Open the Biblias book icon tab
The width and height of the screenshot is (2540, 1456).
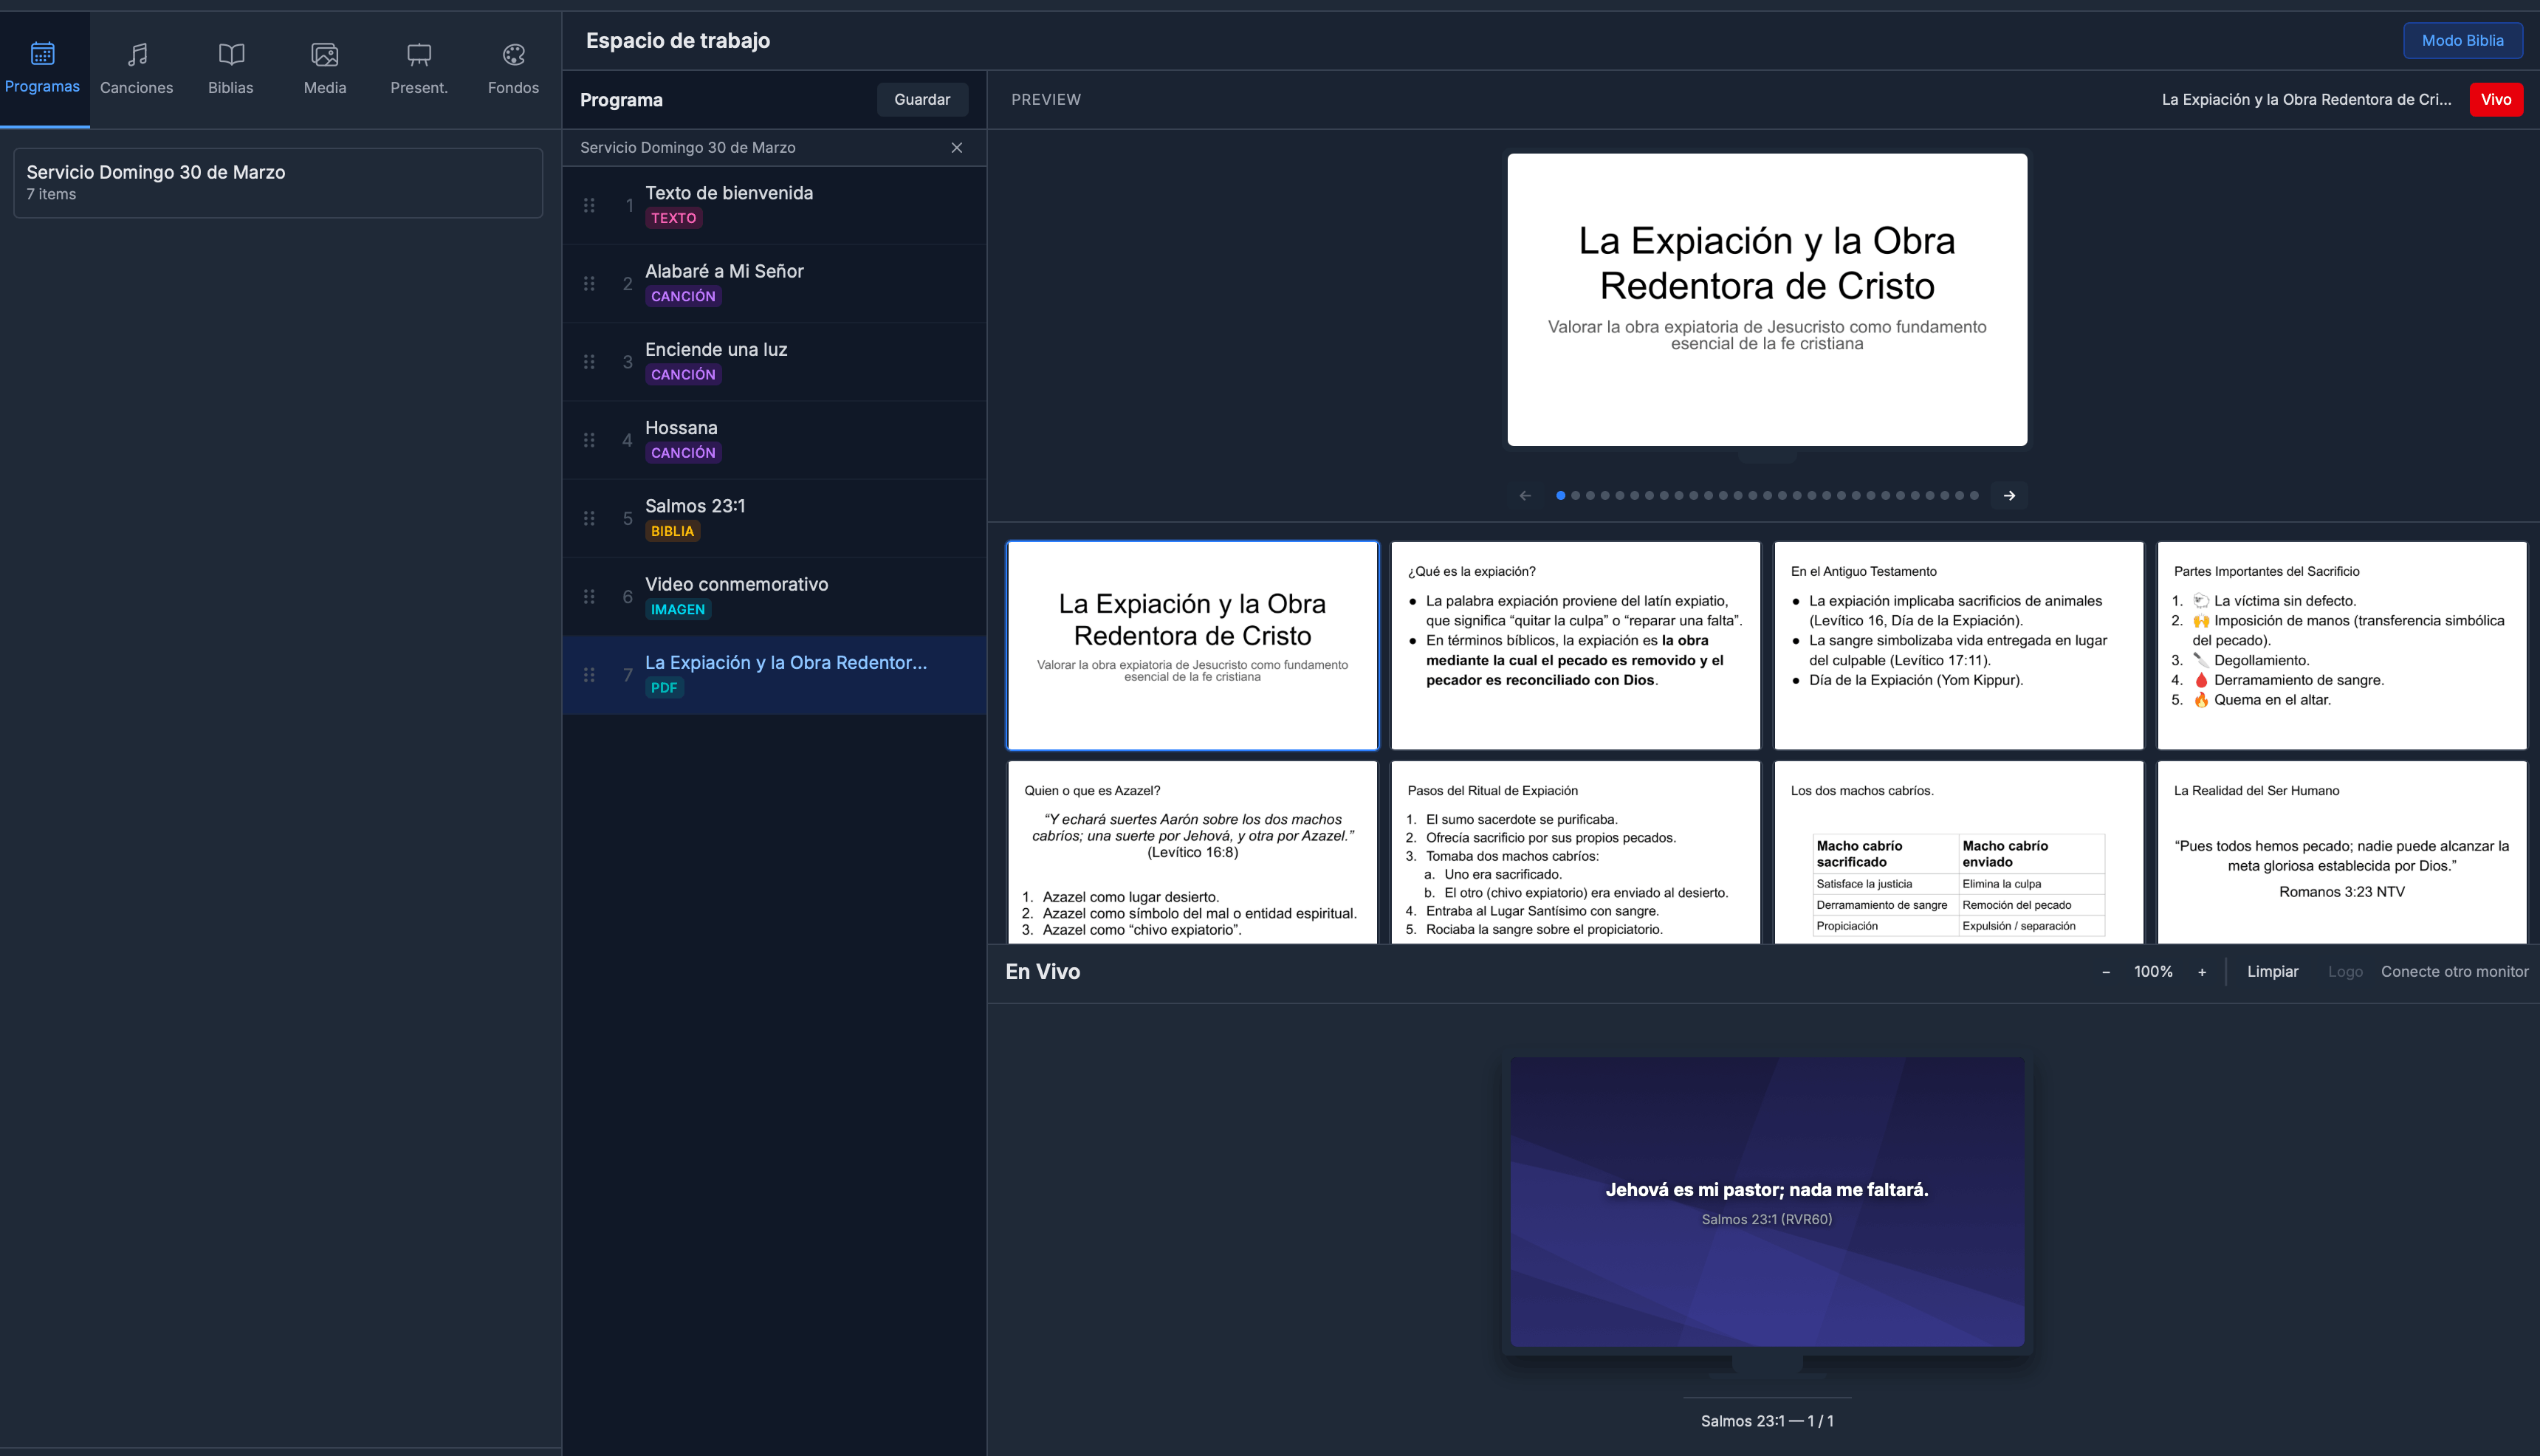(x=231, y=69)
